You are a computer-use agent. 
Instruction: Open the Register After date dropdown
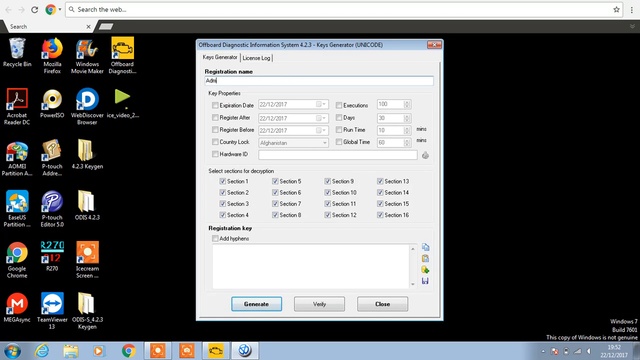point(322,118)
